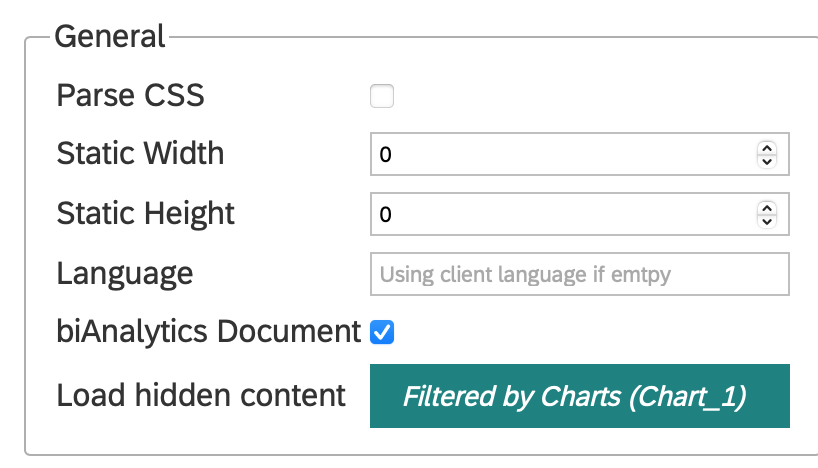Increase Static Width with the up arrow
Image resolution: width=818 pixels, height=468 pixels.
coord(767,148)
